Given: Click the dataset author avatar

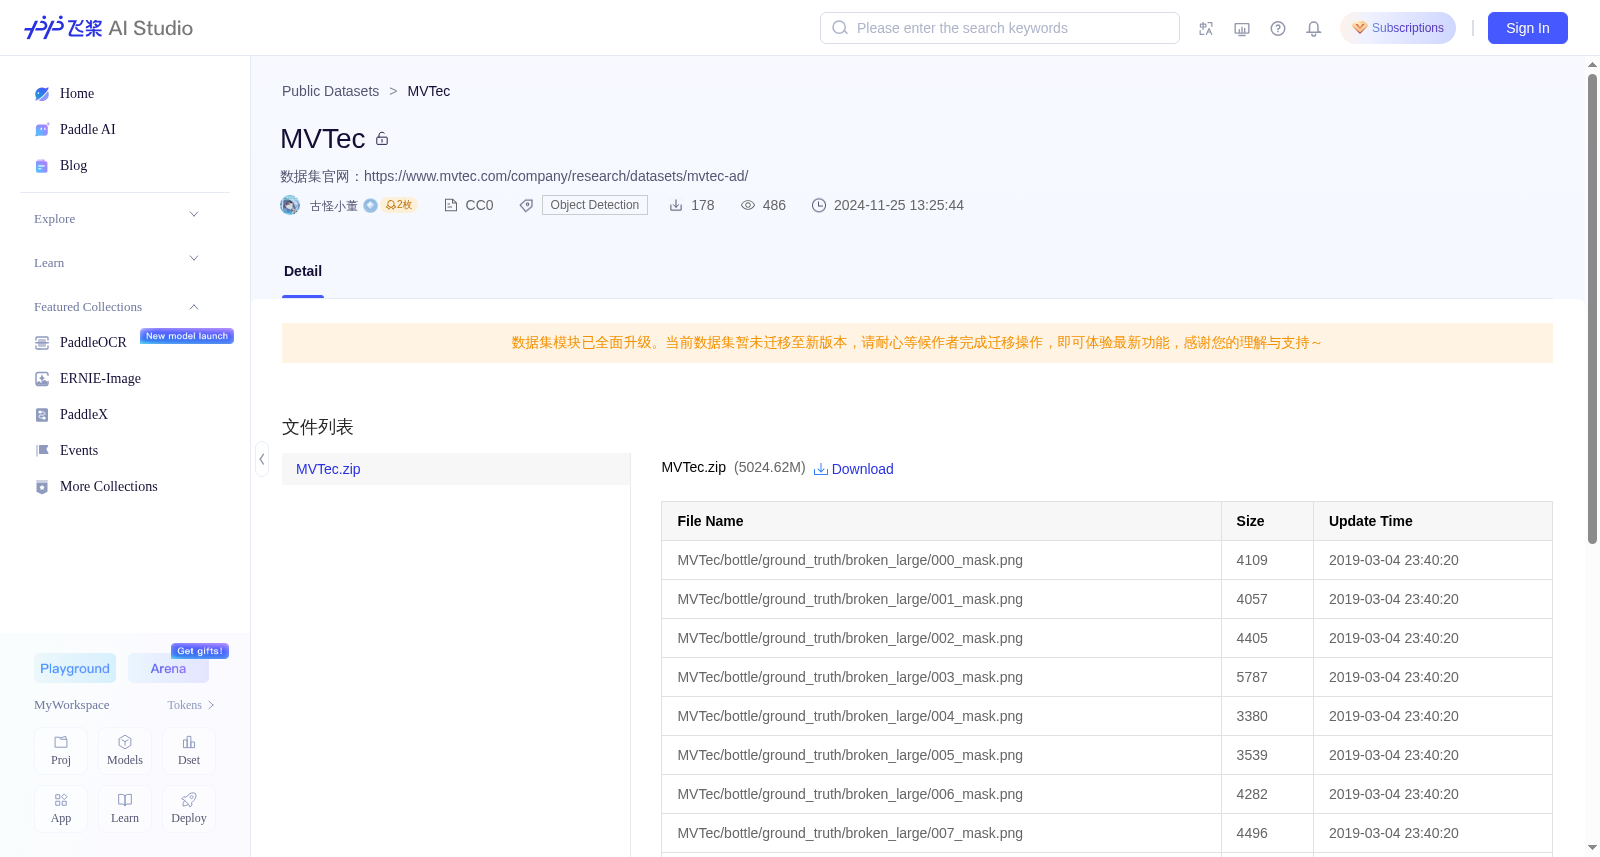Looking at the screenshot, I should pos(290,205).
